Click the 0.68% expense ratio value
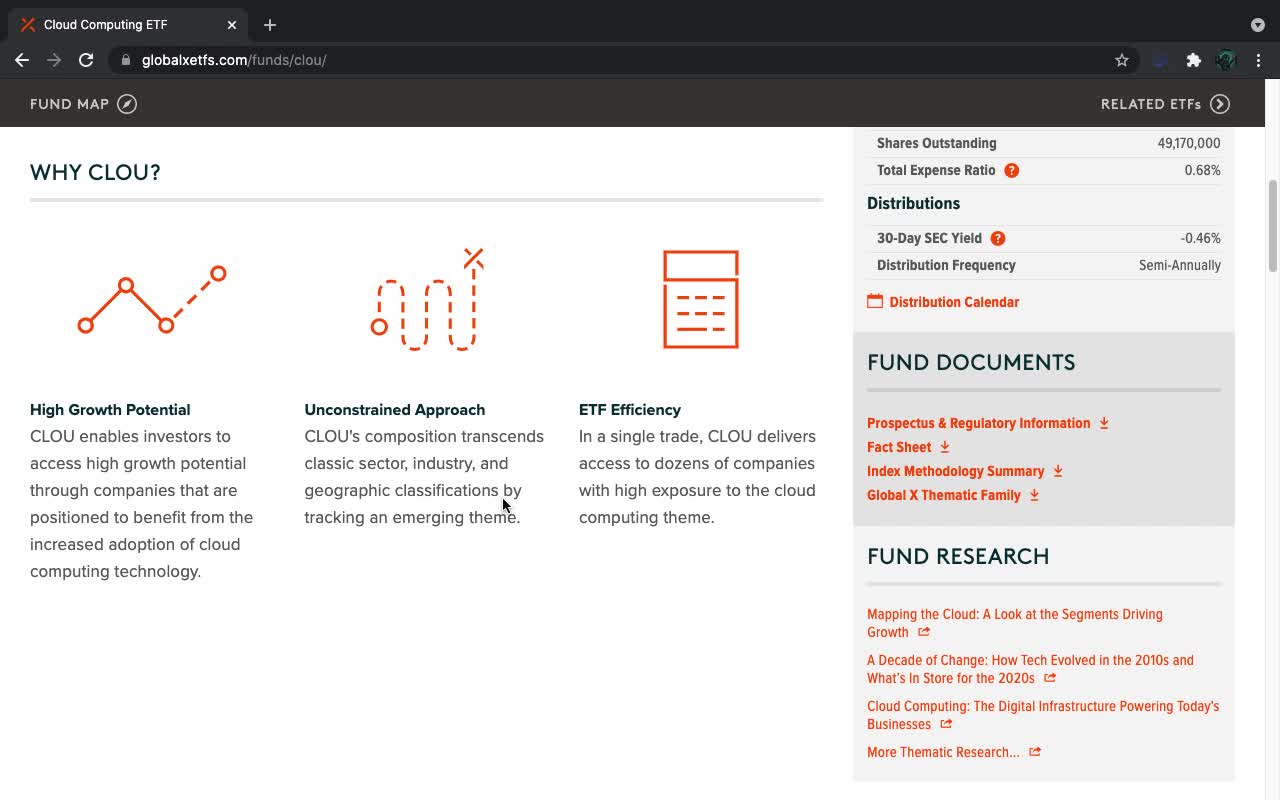 (1203, 170)
